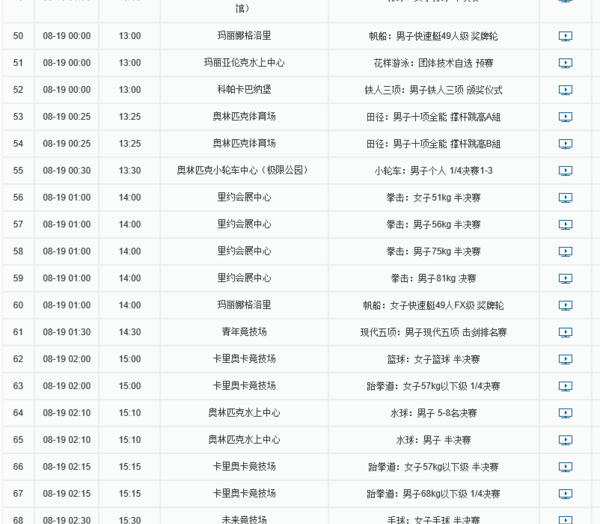The width and height of the screenshot is (600, 524).
Task: Open the video icon for row 57 boxing
Action: (x=565, y=225)
